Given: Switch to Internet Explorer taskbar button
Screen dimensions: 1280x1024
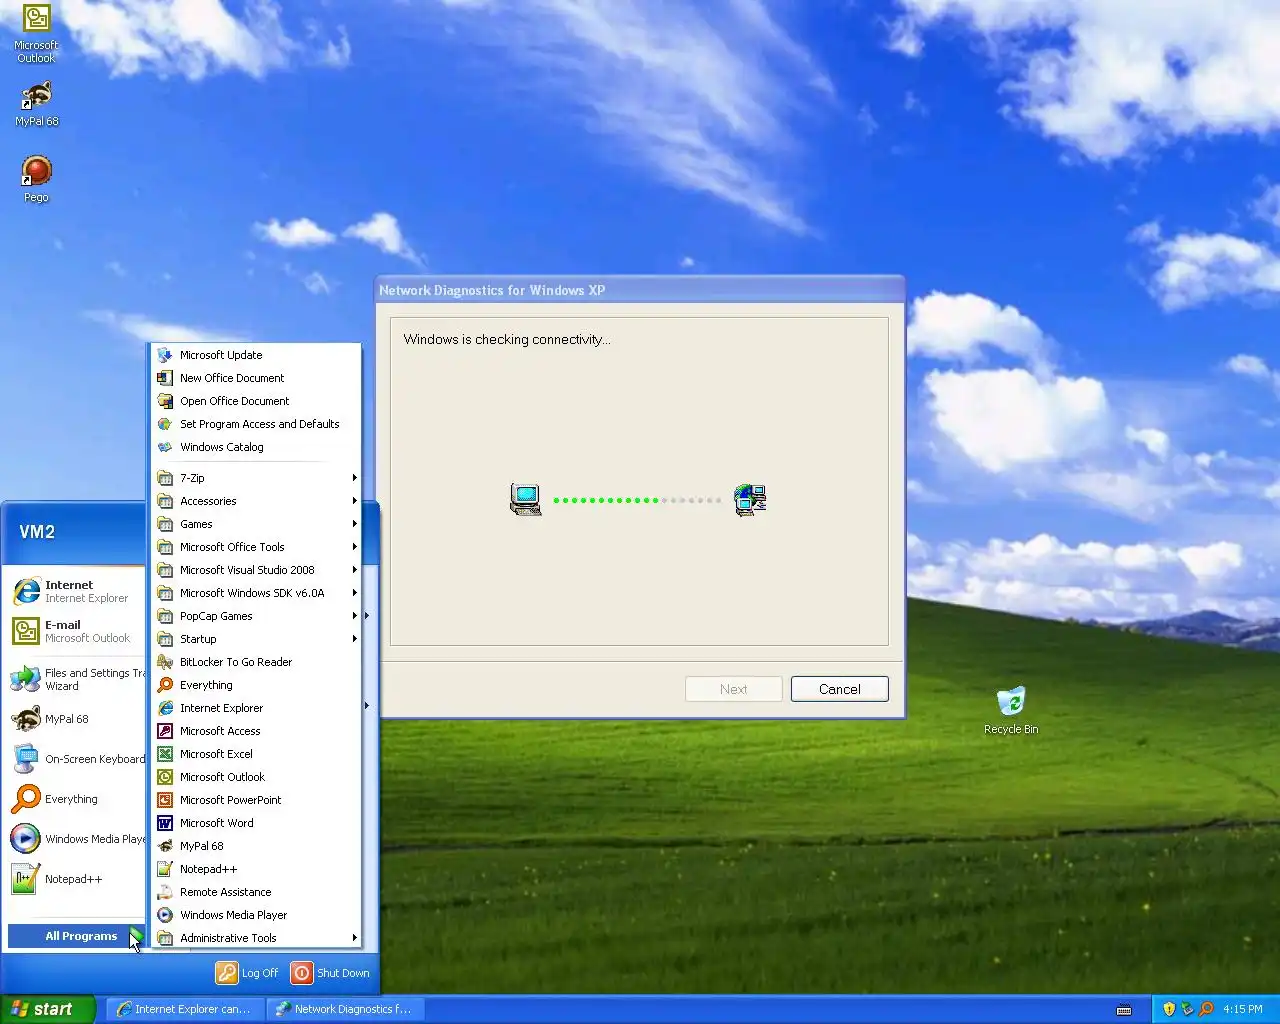Looking at the screenshot, I should 184,1009.
